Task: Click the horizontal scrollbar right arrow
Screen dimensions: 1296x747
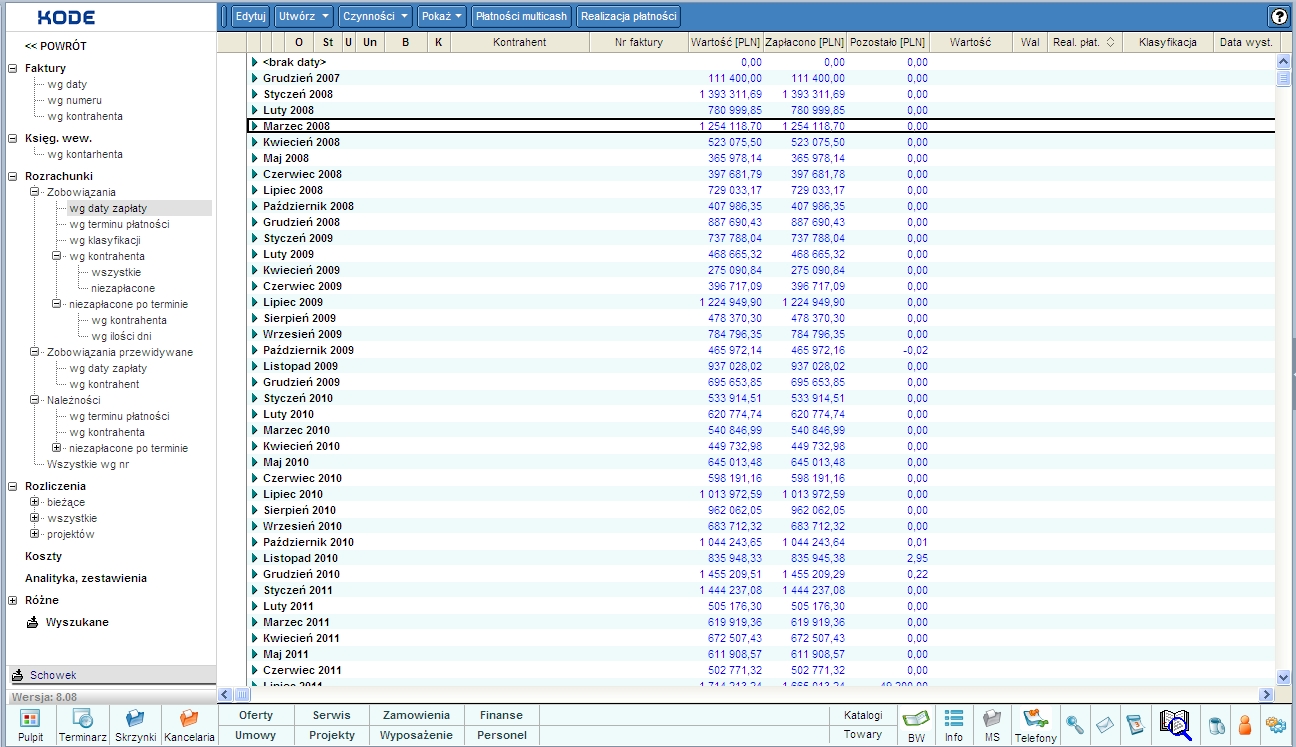Action: 1267,694
